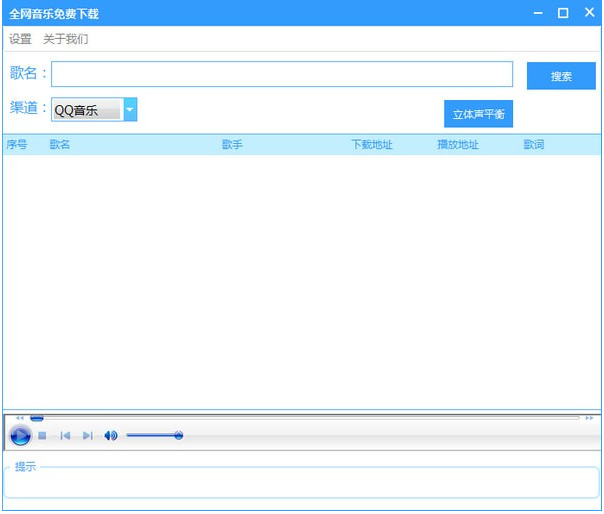Skip to the previous track
The image size is (604, 514).
pos(65,436)
